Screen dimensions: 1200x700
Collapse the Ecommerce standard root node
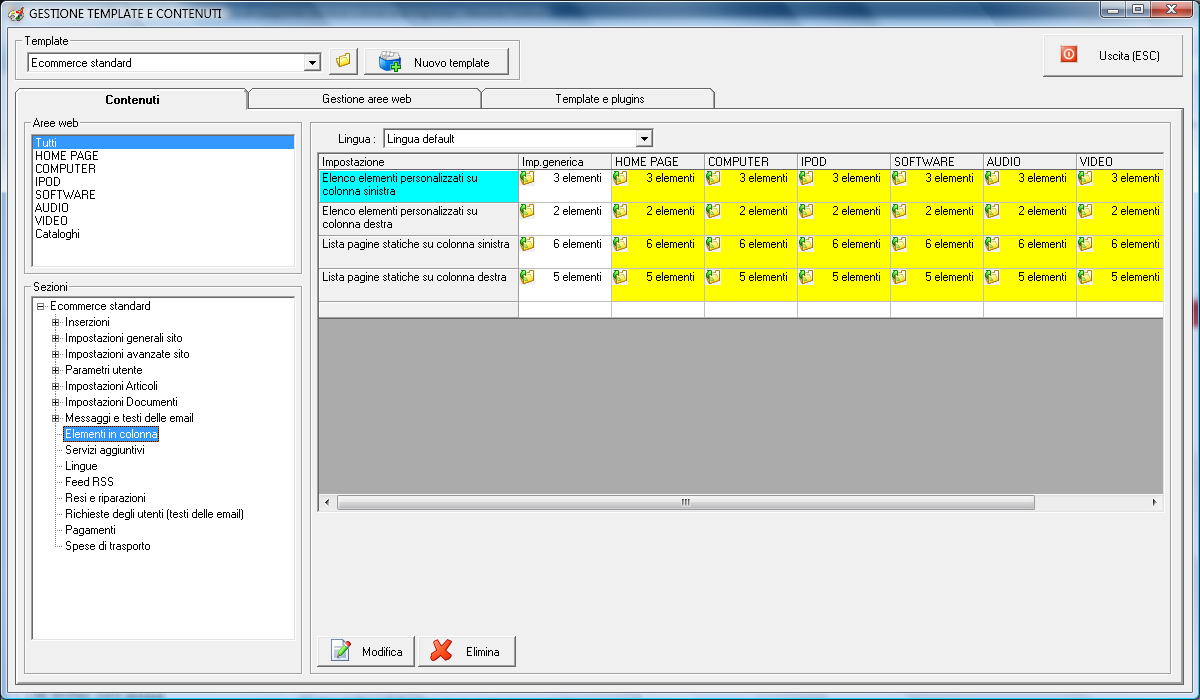coord(41,306)
